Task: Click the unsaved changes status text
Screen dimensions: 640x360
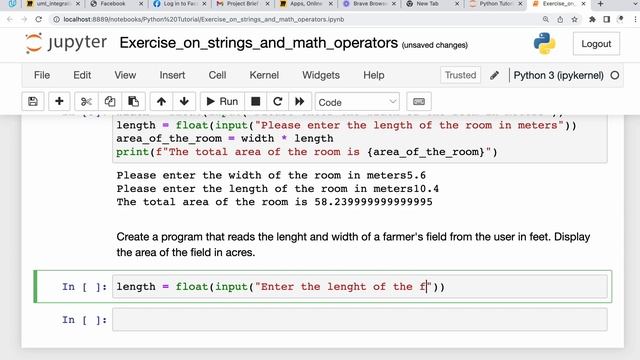Action: pos(435,45)
